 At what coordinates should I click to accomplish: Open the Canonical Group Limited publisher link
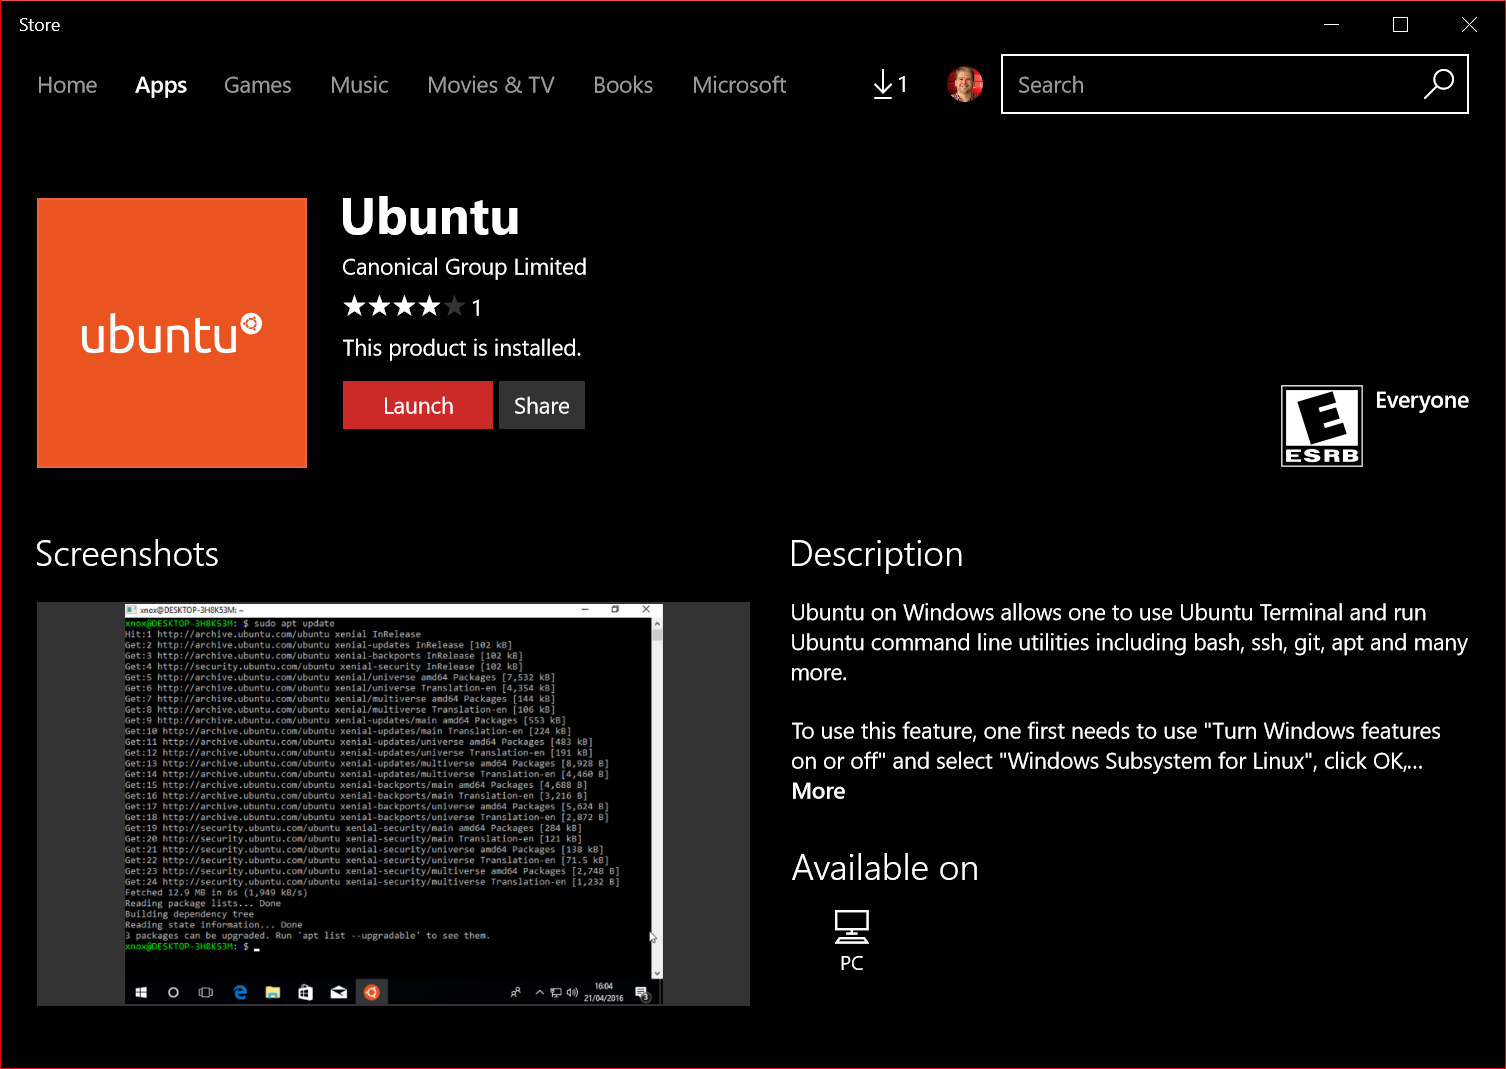[464, 267]
